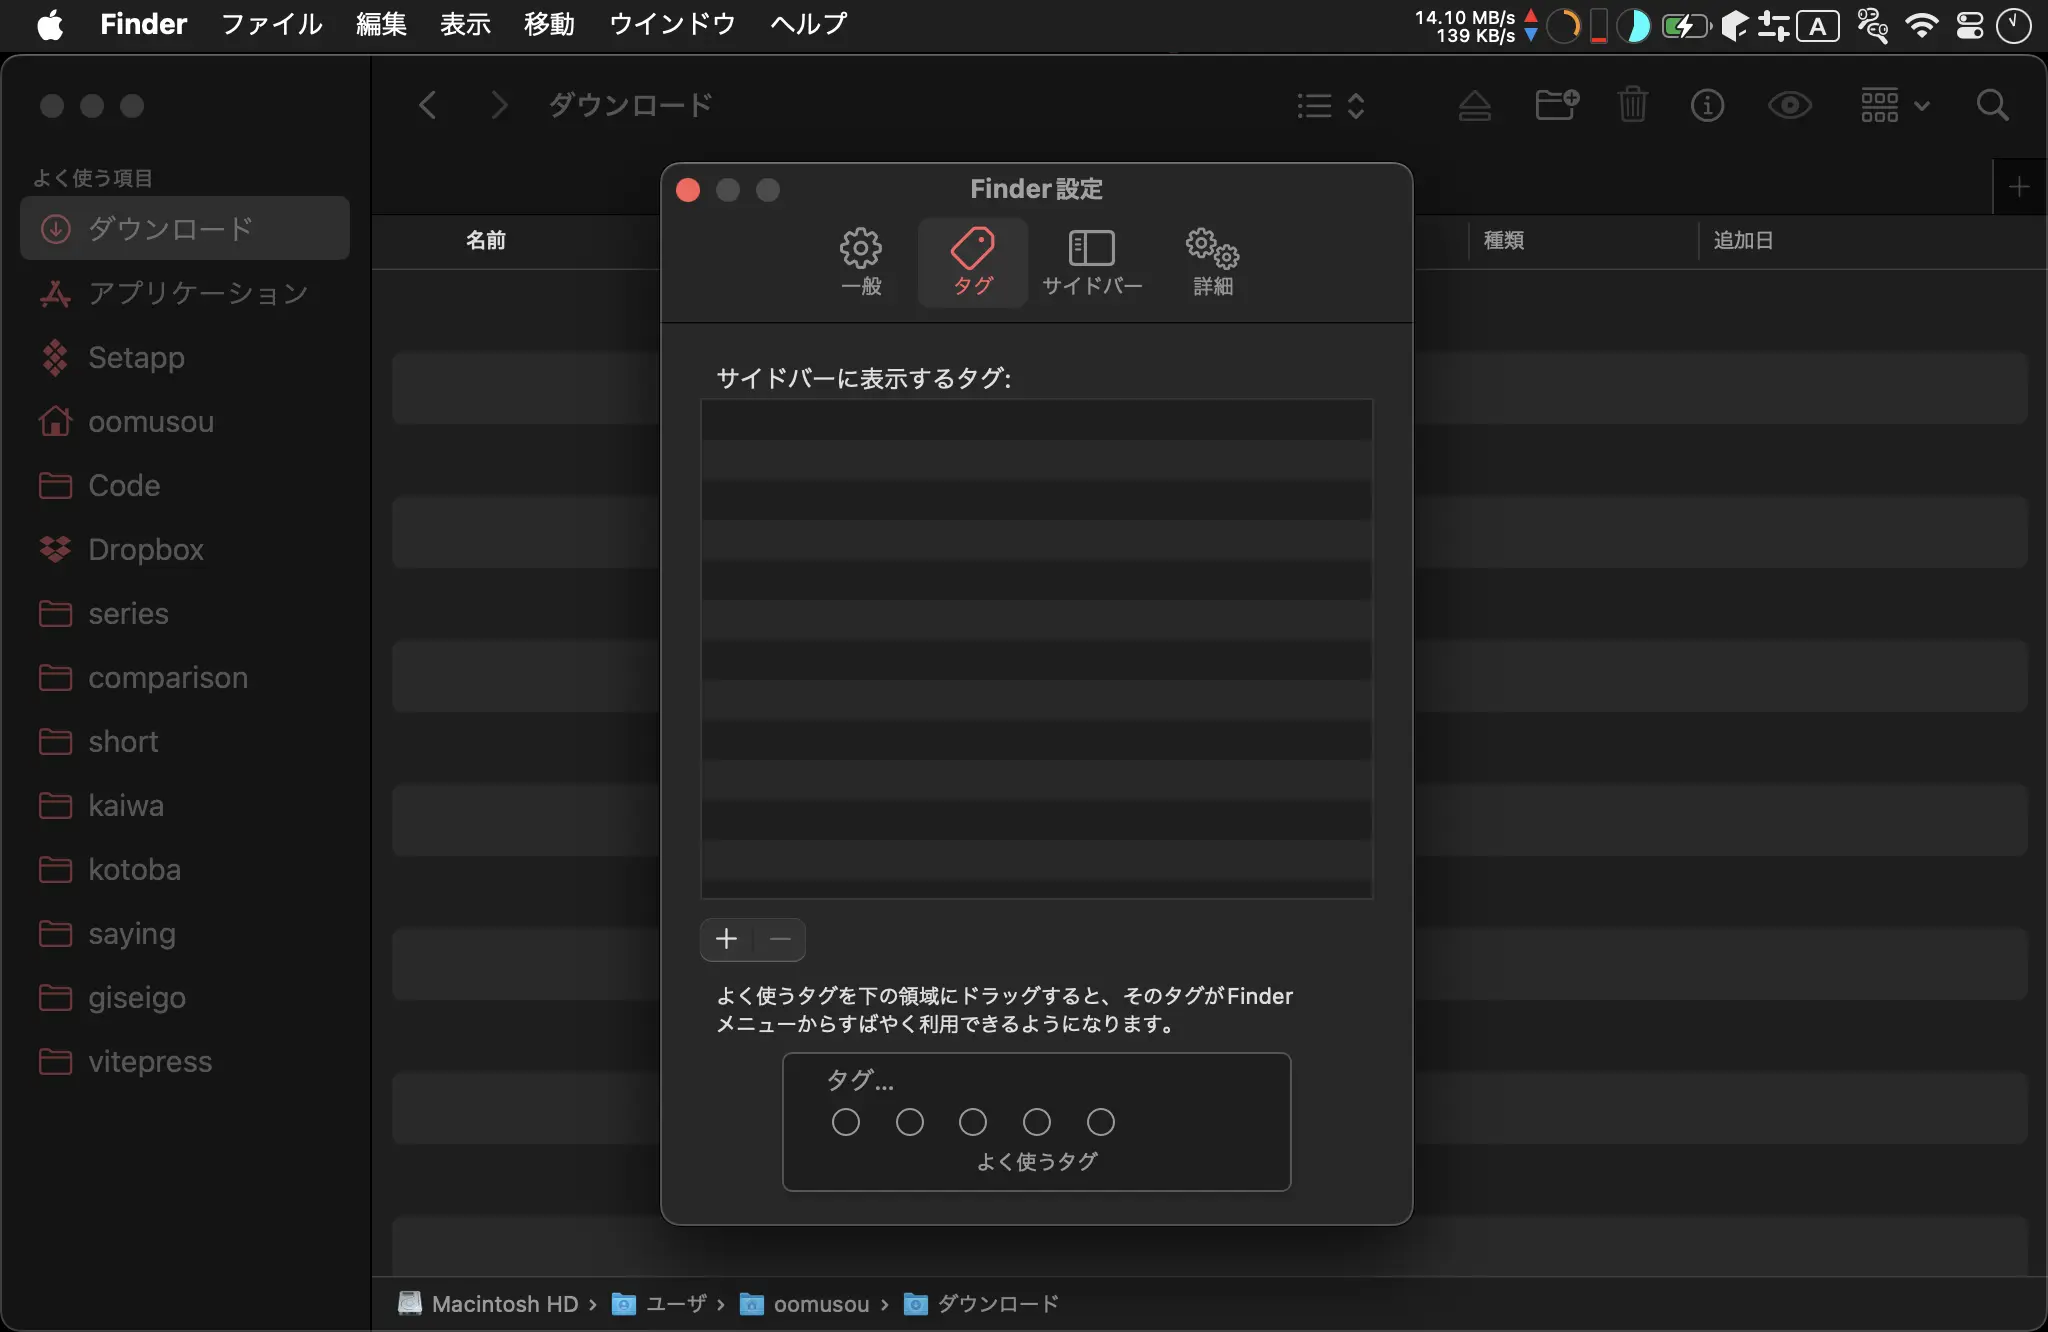Click ユーザ in the path bar
2048x1332 pixels.
pyautogui.click(x=659, y=1304)
